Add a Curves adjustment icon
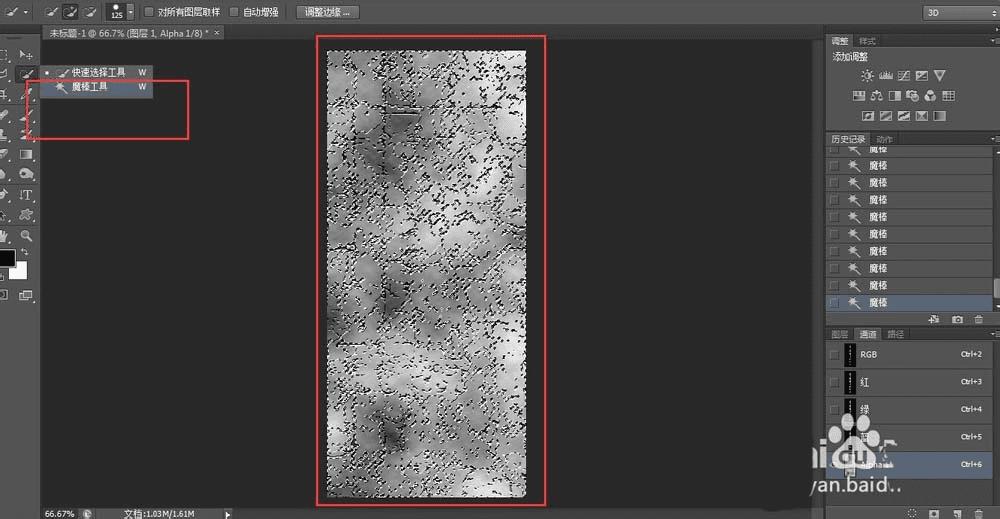 tap(904, 75)
